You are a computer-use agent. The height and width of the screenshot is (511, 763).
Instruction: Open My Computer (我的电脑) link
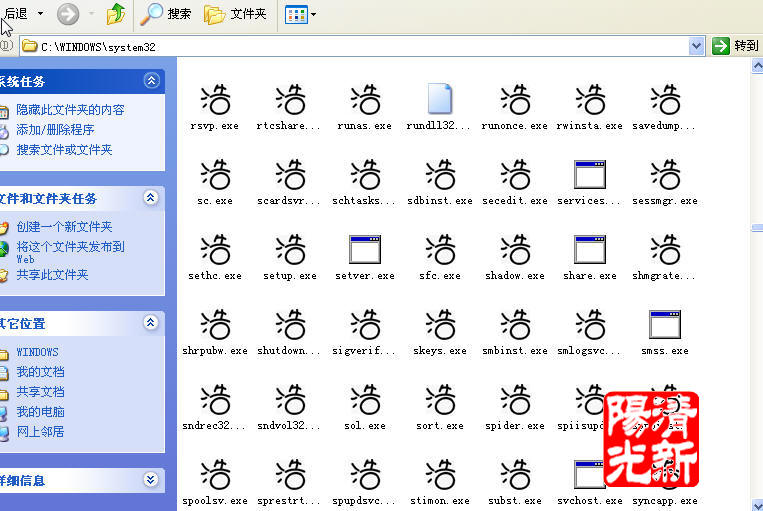[x=40, y=412]
